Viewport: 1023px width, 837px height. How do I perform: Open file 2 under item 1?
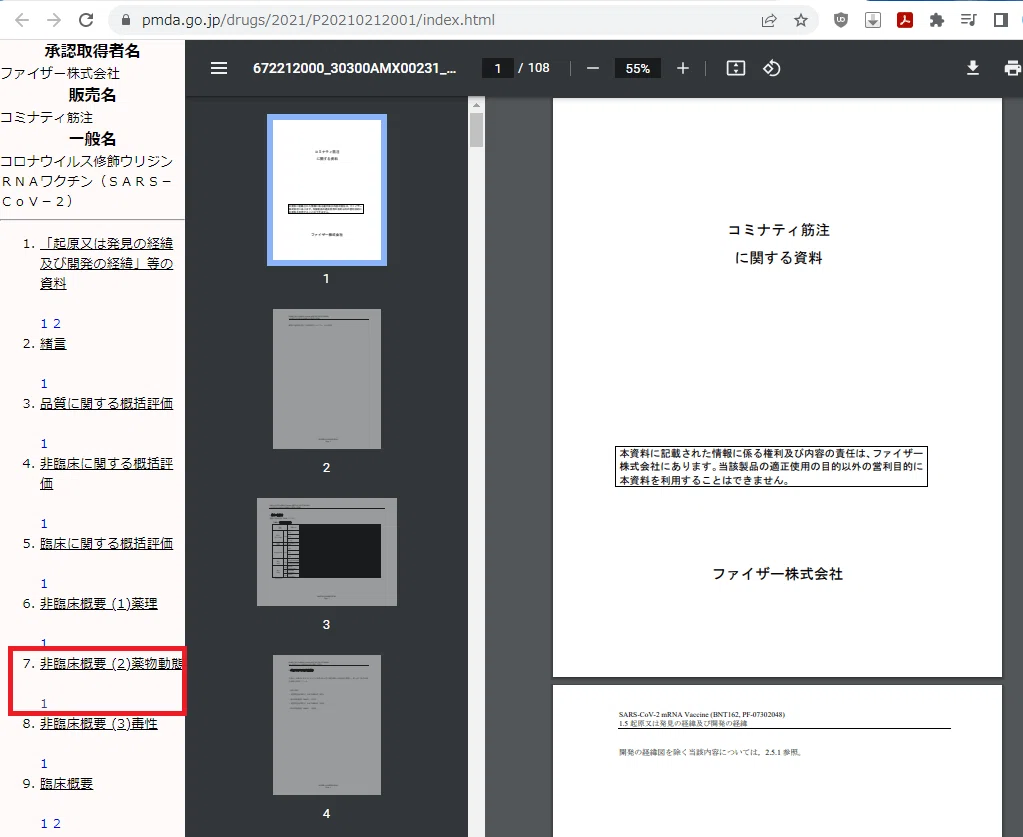57,324
